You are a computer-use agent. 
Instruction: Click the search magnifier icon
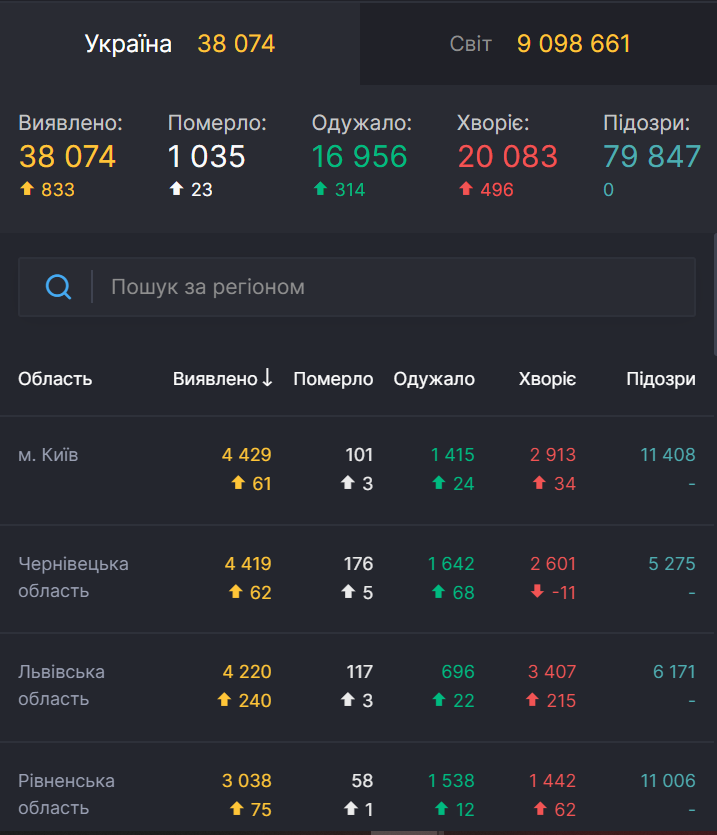(x=58, y=287)
